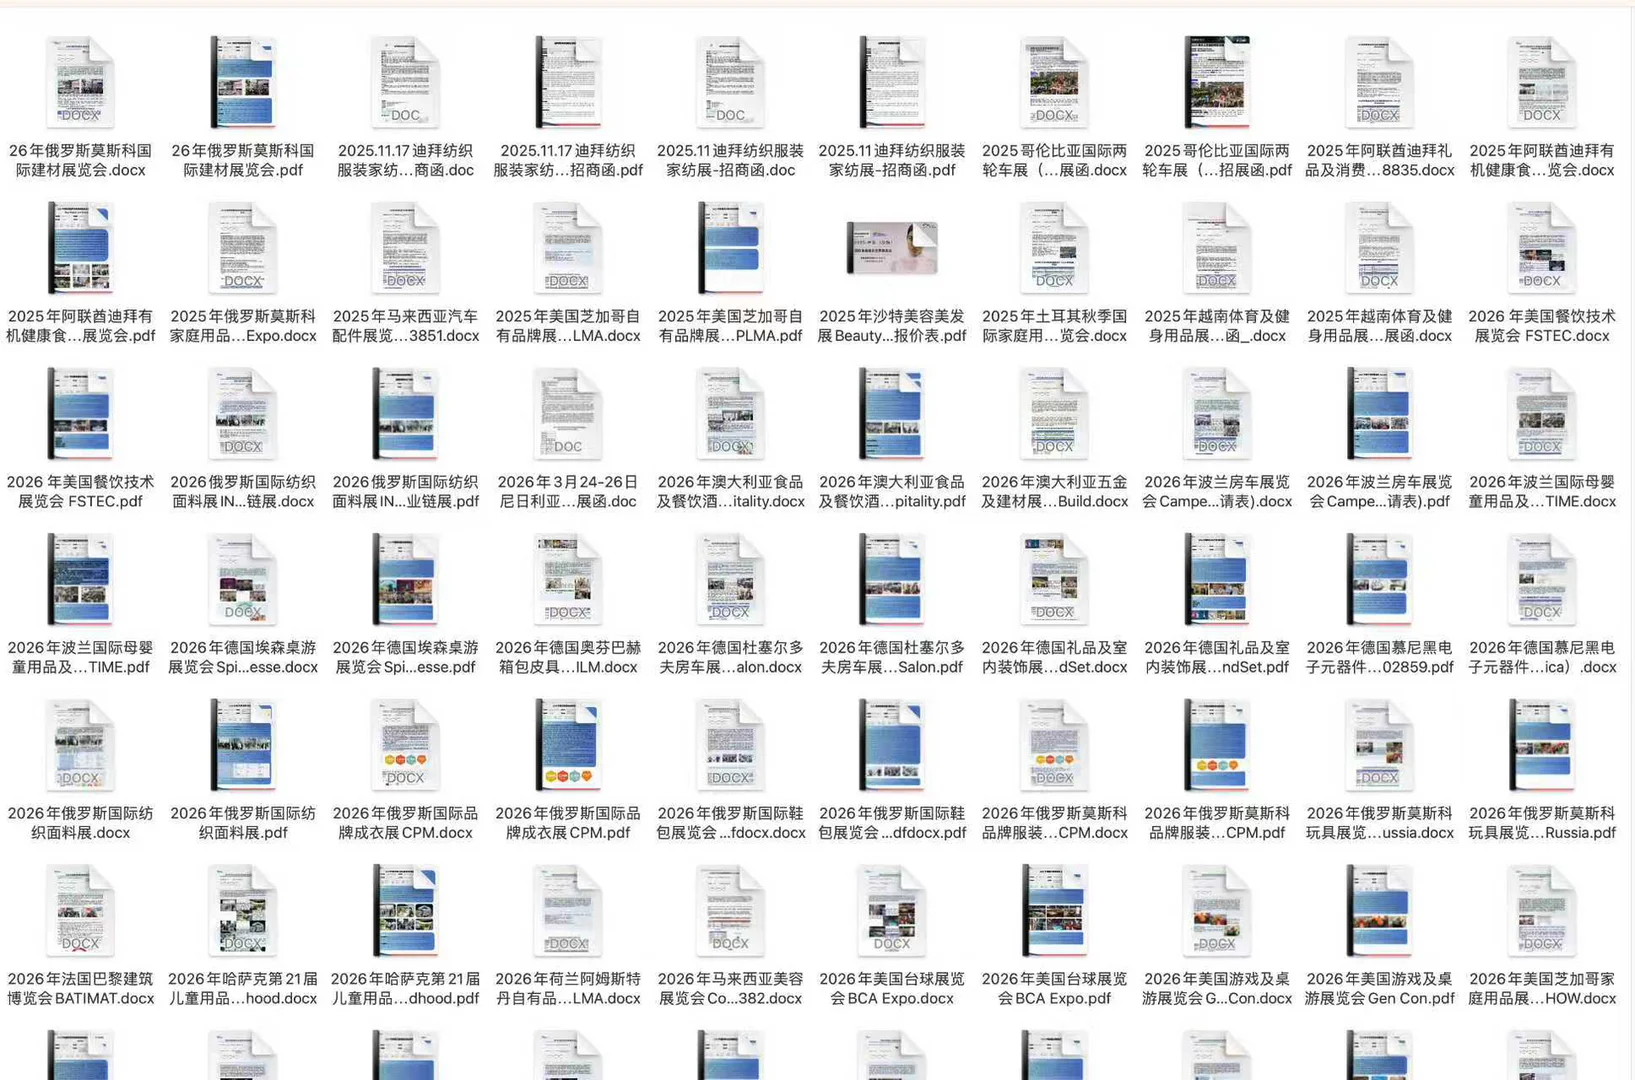Screen dimensions: 1635x1080
Task: Click filename "2025 年阿联酋迪拜有机健康食…览会.docx"
Action: [x=1542, y=160]
